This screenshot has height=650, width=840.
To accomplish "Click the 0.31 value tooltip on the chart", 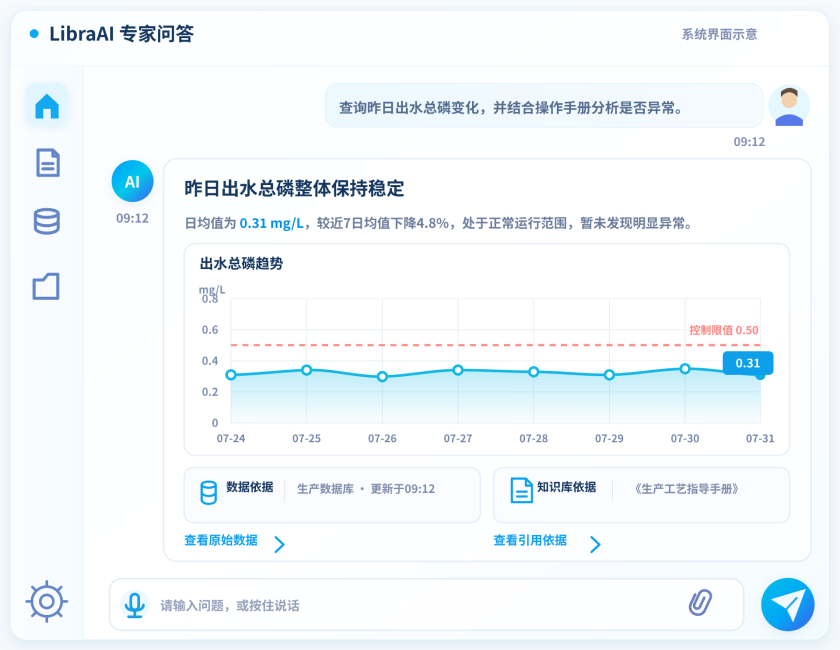I will point(747,363).
